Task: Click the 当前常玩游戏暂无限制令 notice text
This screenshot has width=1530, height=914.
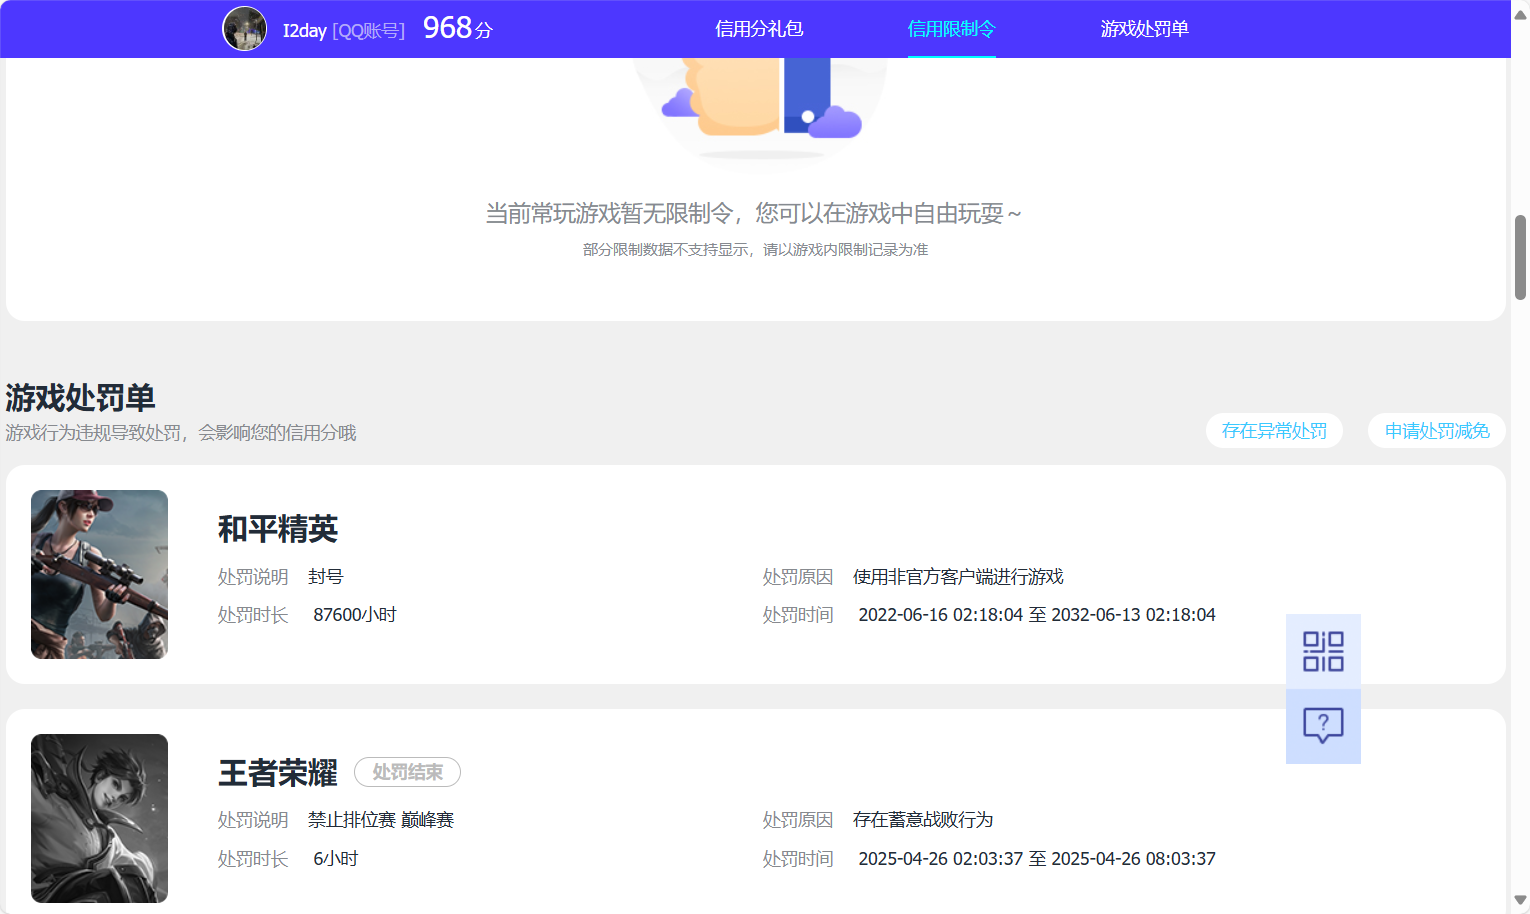Action: click(x=754, y=213)
